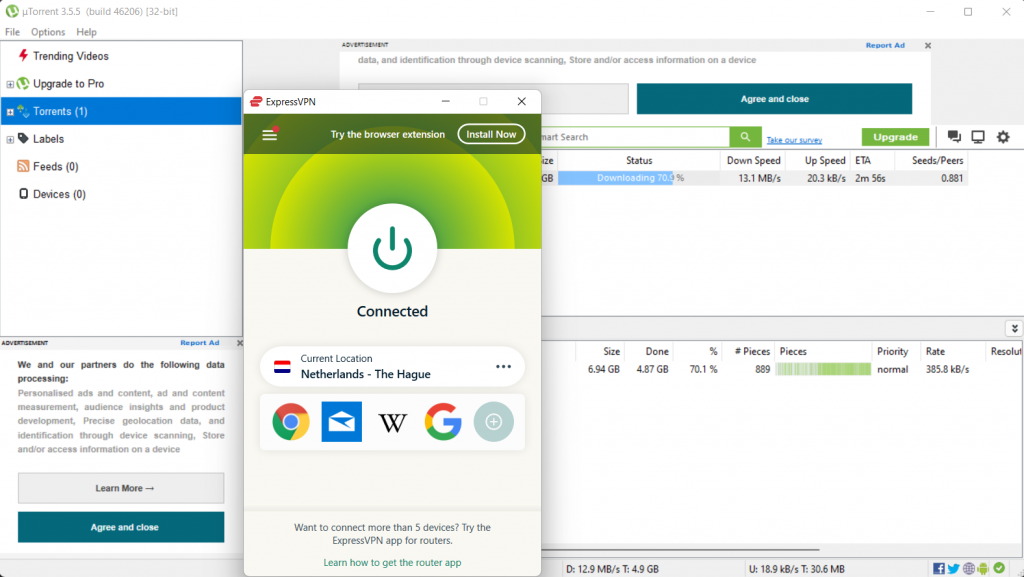Open the ExpressVPN hamburger menu
Image resolution: width=1024 pixels, height=577 pixels.
point(270,134)
